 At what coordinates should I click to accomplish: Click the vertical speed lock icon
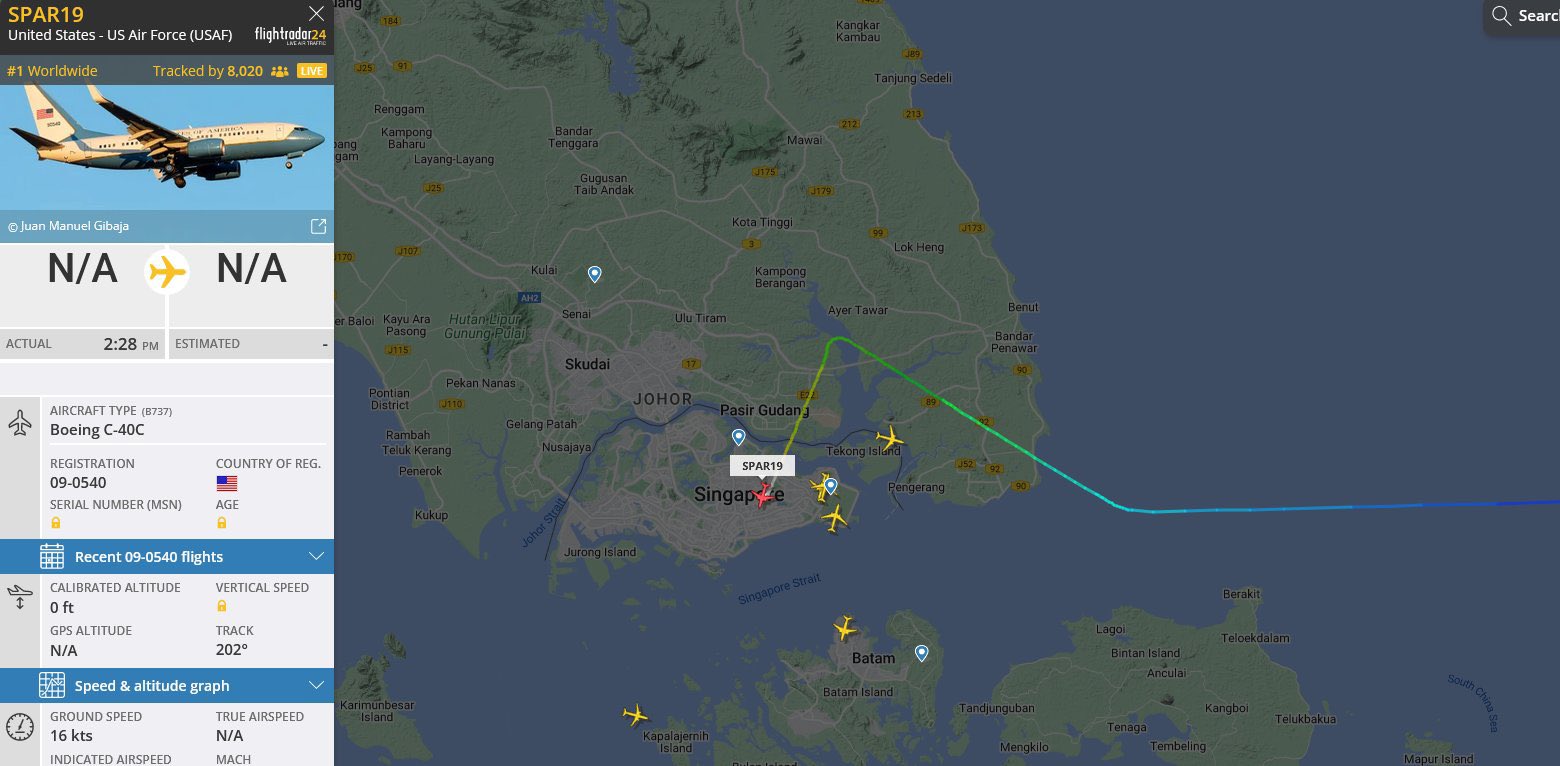[222, 606]
